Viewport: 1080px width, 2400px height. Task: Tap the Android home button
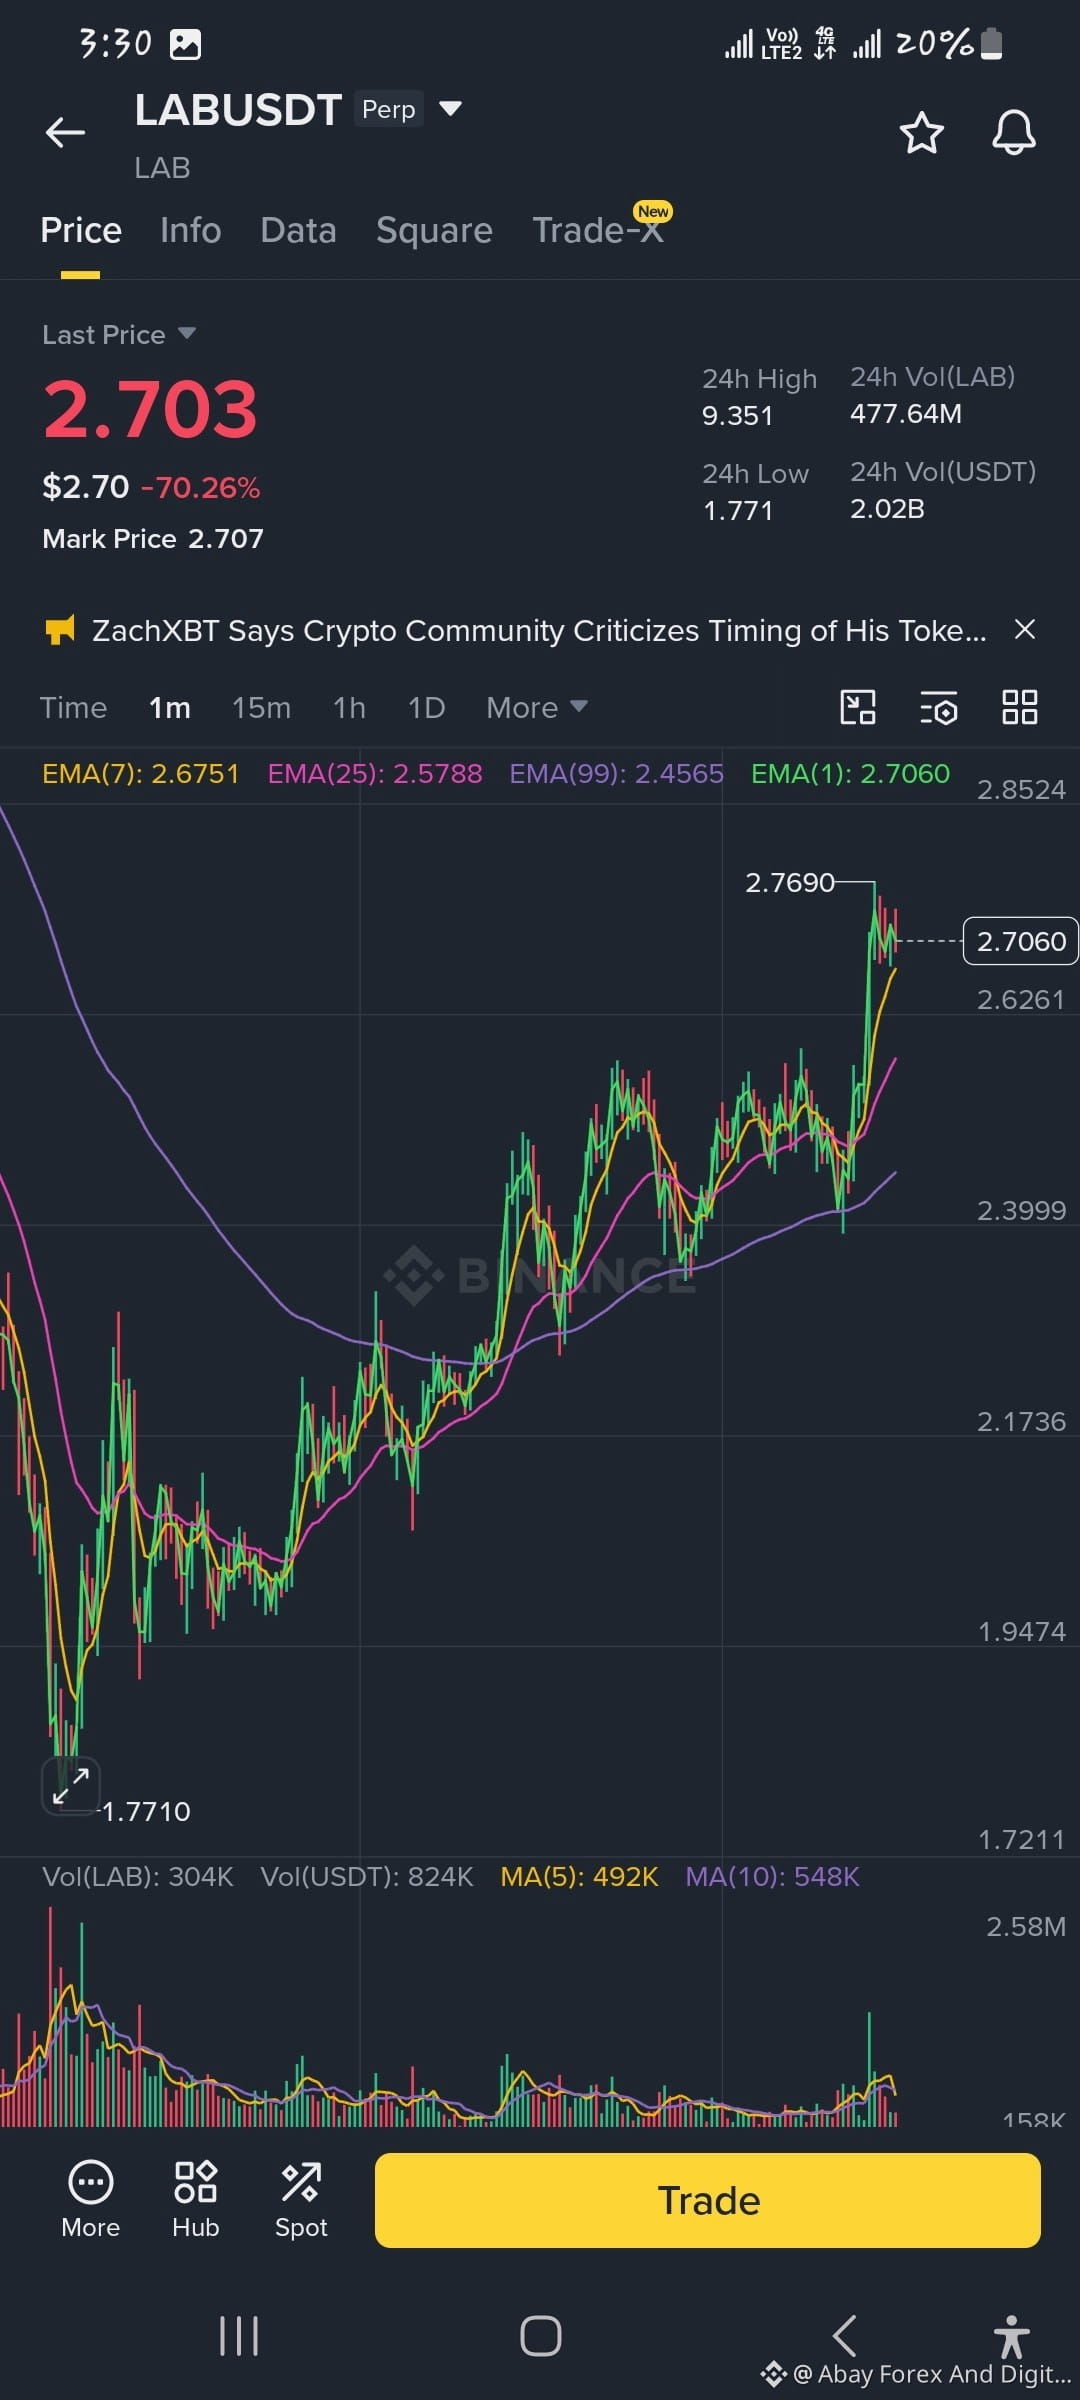pos(540,2336)
